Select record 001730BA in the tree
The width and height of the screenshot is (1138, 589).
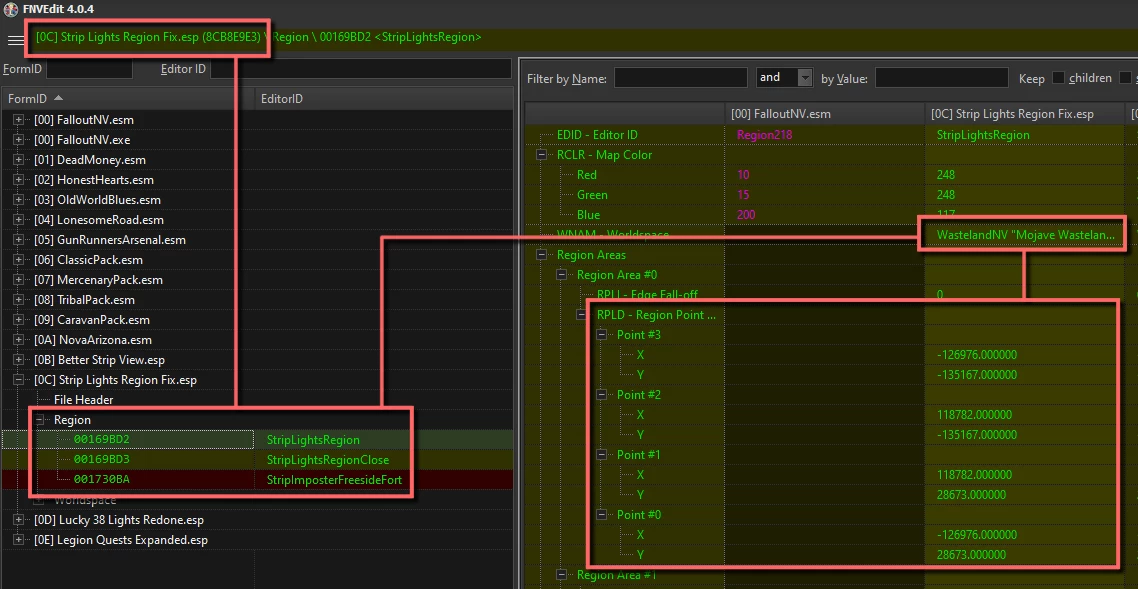pos(102,479)
